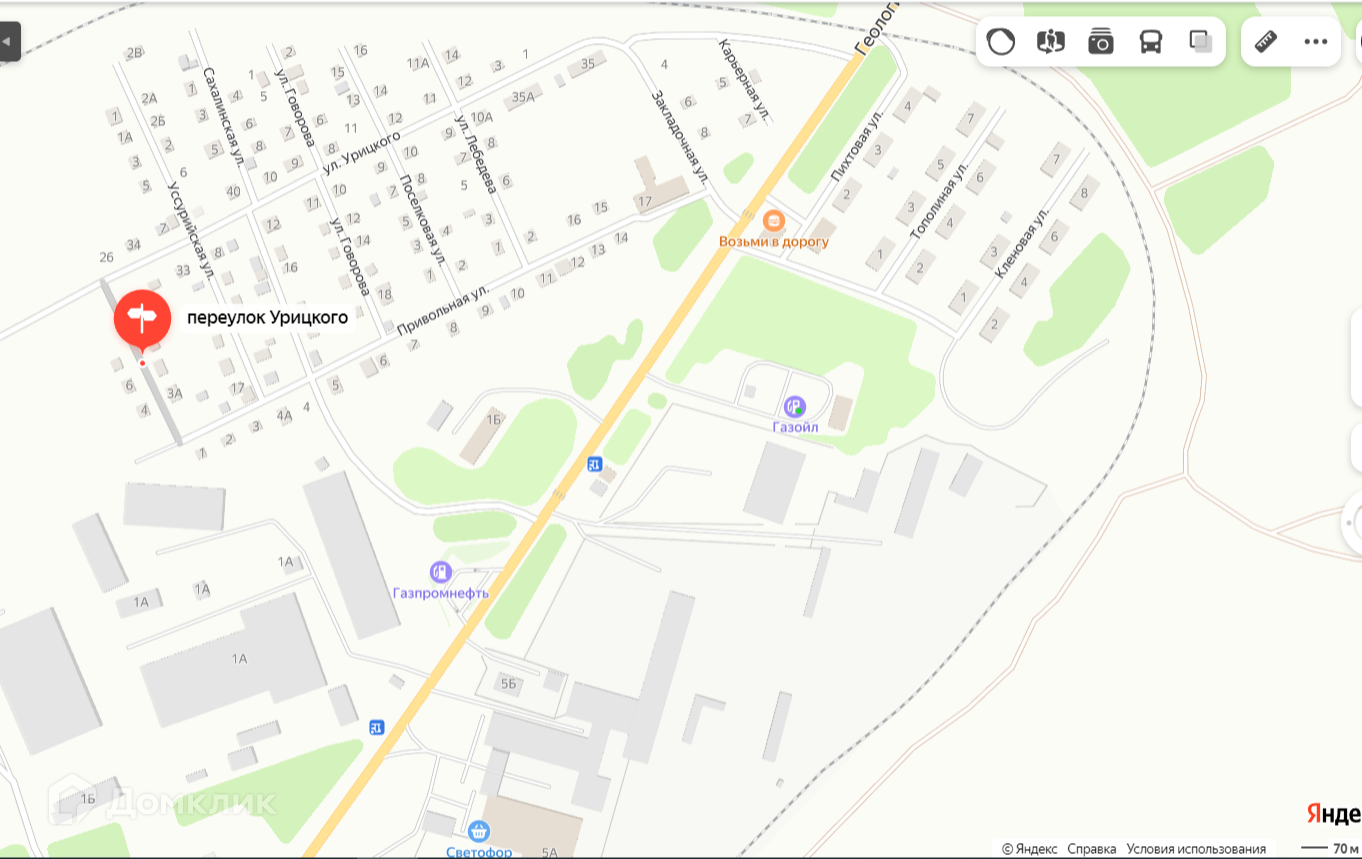1362x859 pixels.
Task: Toggle public transport bus layer
Action: [1151, 41]
